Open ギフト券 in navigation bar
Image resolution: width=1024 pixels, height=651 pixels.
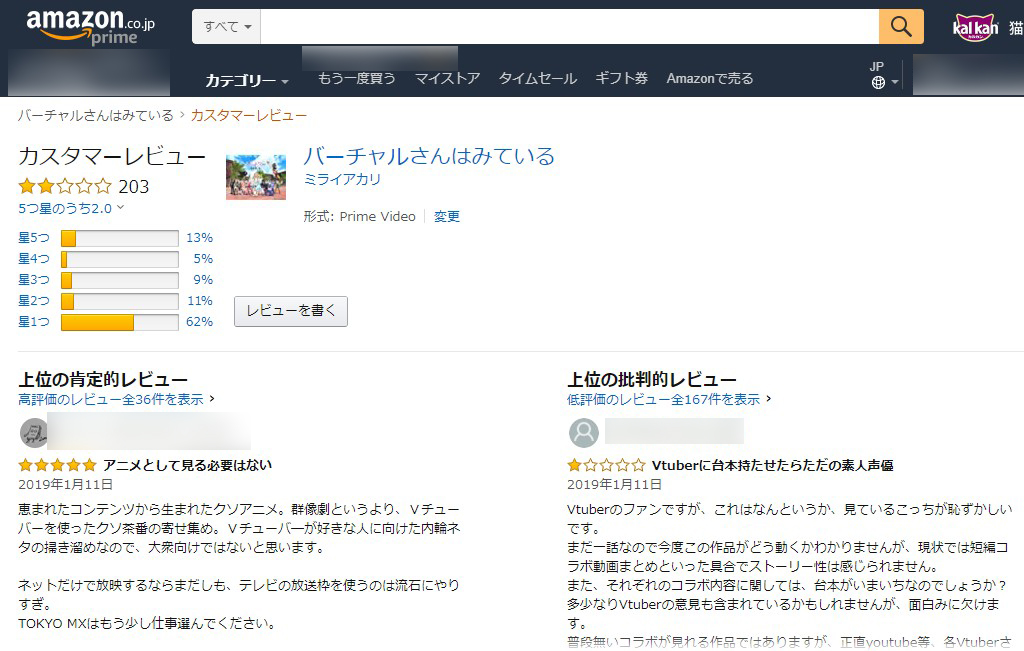pyautogui.click(x=621, y=78)
